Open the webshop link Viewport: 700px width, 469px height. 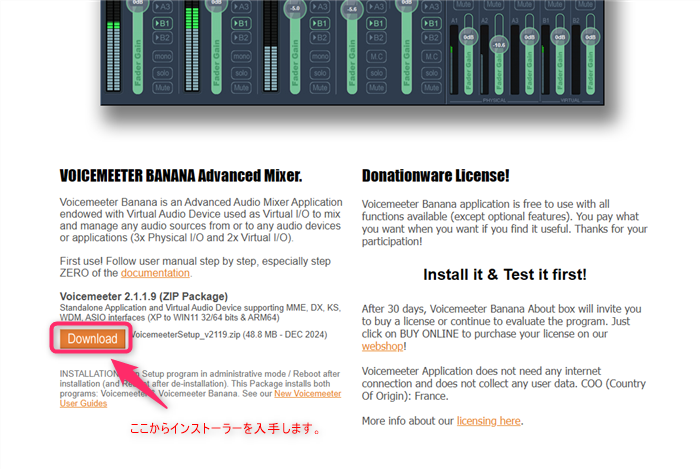(x=382, y=346)
